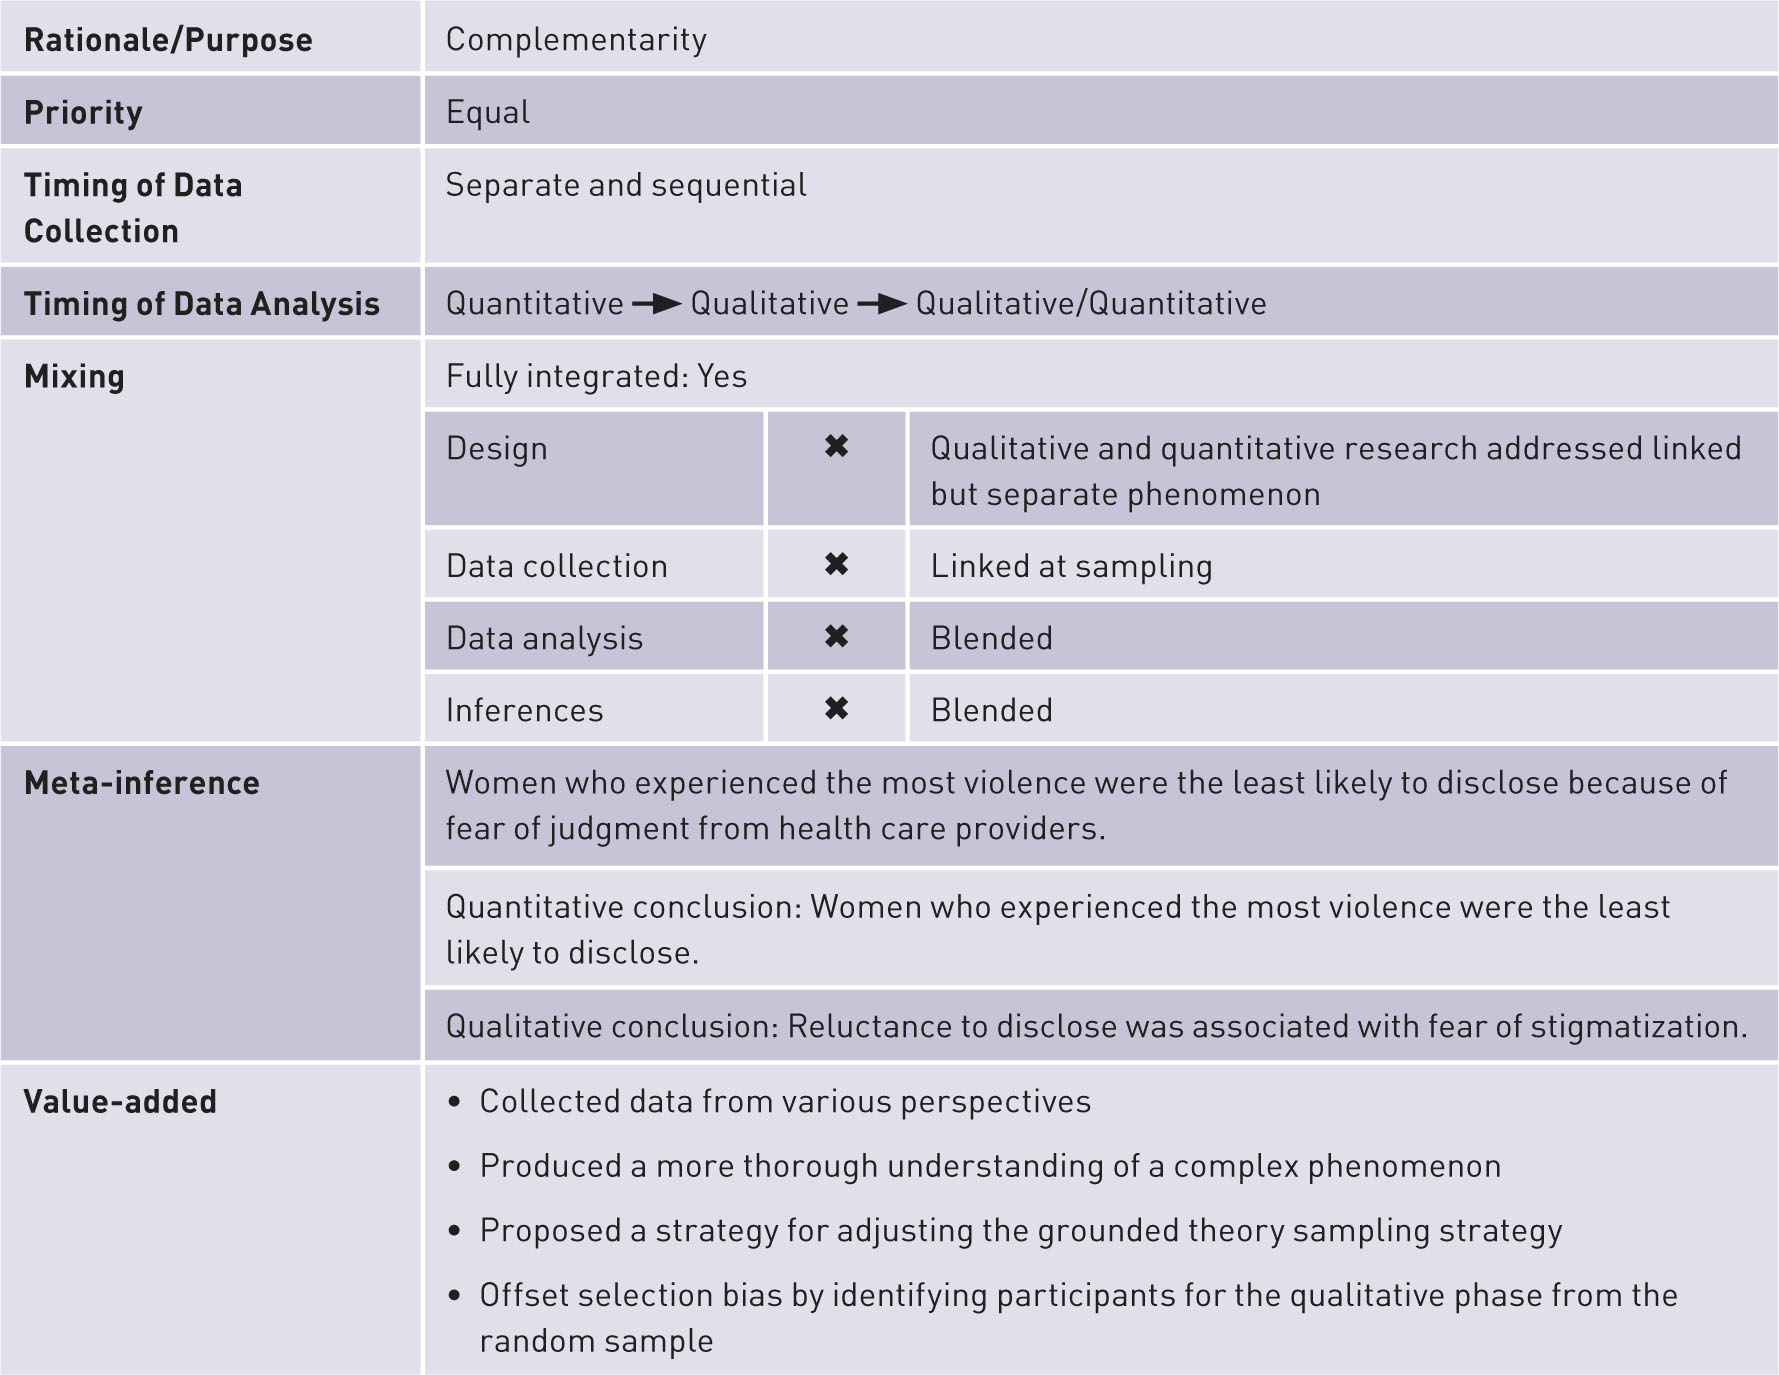Click the arrow before Qualitative/Quantitative
This screenshot has width=1779, height=1375.
click(882, 304)
